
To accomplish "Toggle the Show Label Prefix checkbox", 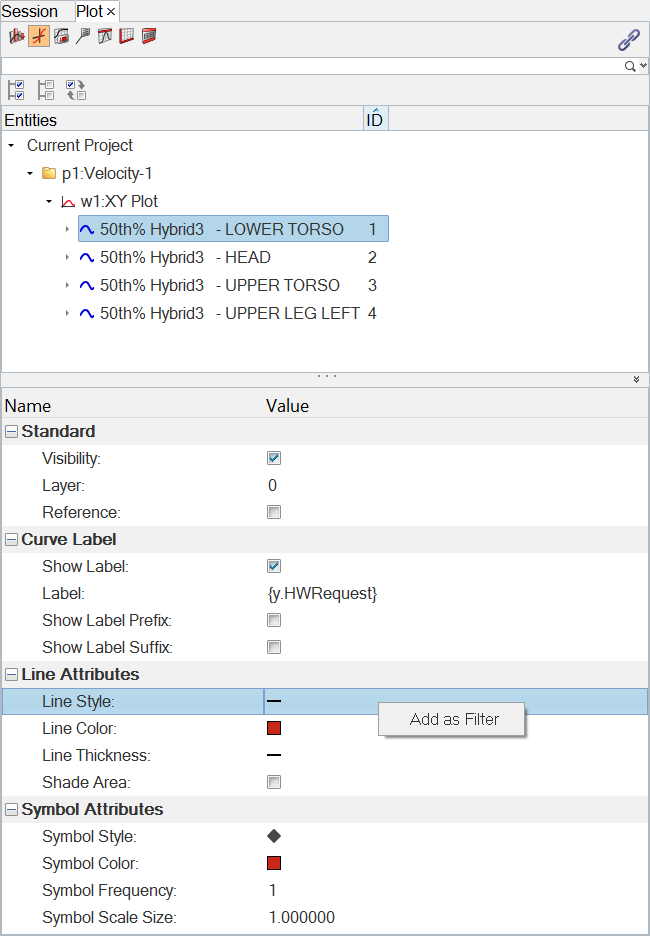I will click(x=274, y=620).
